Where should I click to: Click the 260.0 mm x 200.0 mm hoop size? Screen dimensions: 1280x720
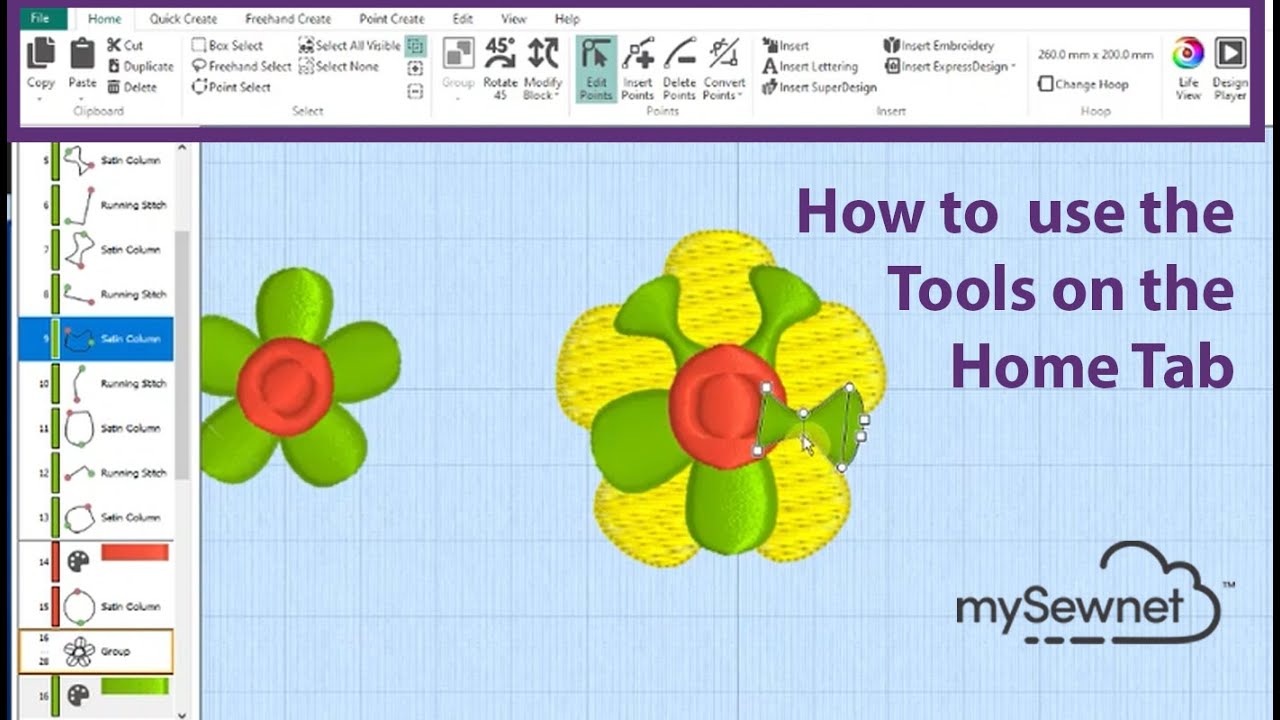(x=1095, y=55)
